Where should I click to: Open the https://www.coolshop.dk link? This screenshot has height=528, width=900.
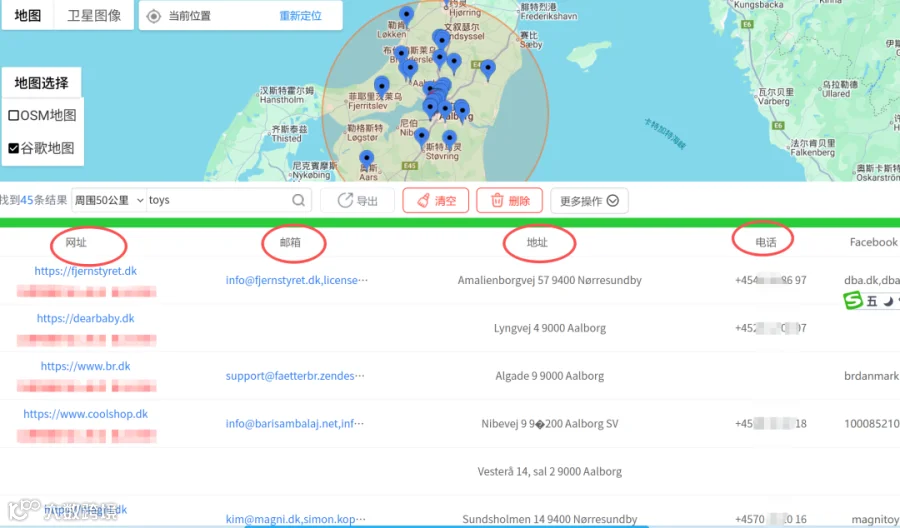86,414
